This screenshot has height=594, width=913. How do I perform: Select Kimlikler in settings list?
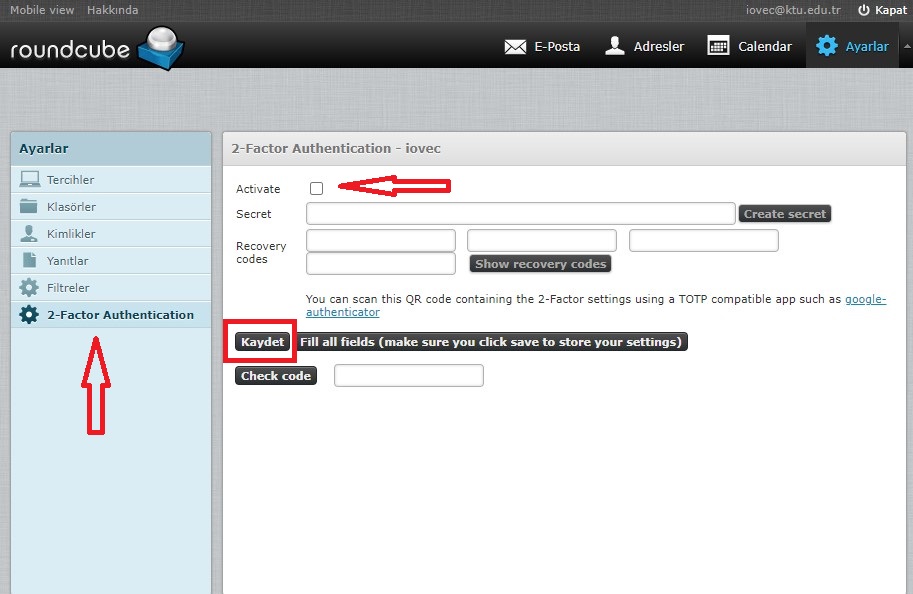111,234
